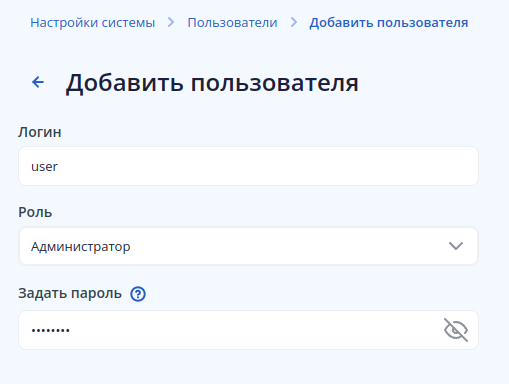Open the password help question-mark icon
This screenshot has height=384, width=509.
(x=138, y=294)
